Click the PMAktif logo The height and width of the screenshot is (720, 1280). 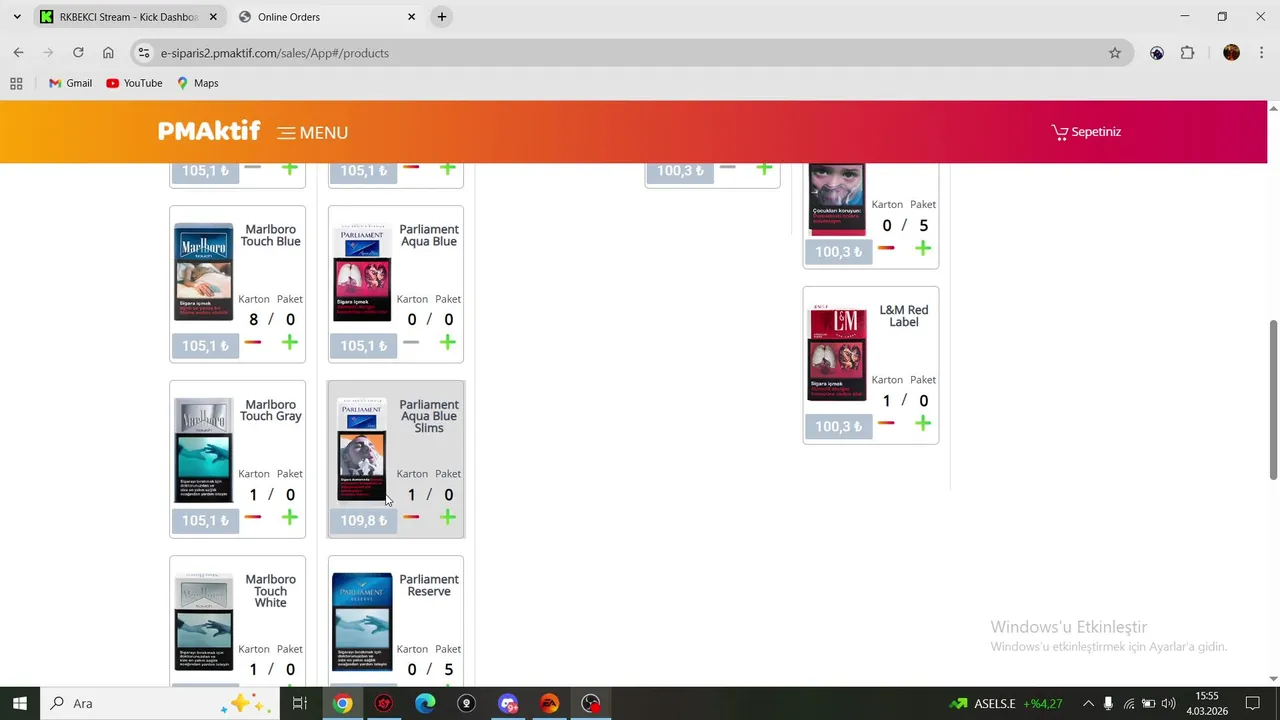tap(209, 131)
